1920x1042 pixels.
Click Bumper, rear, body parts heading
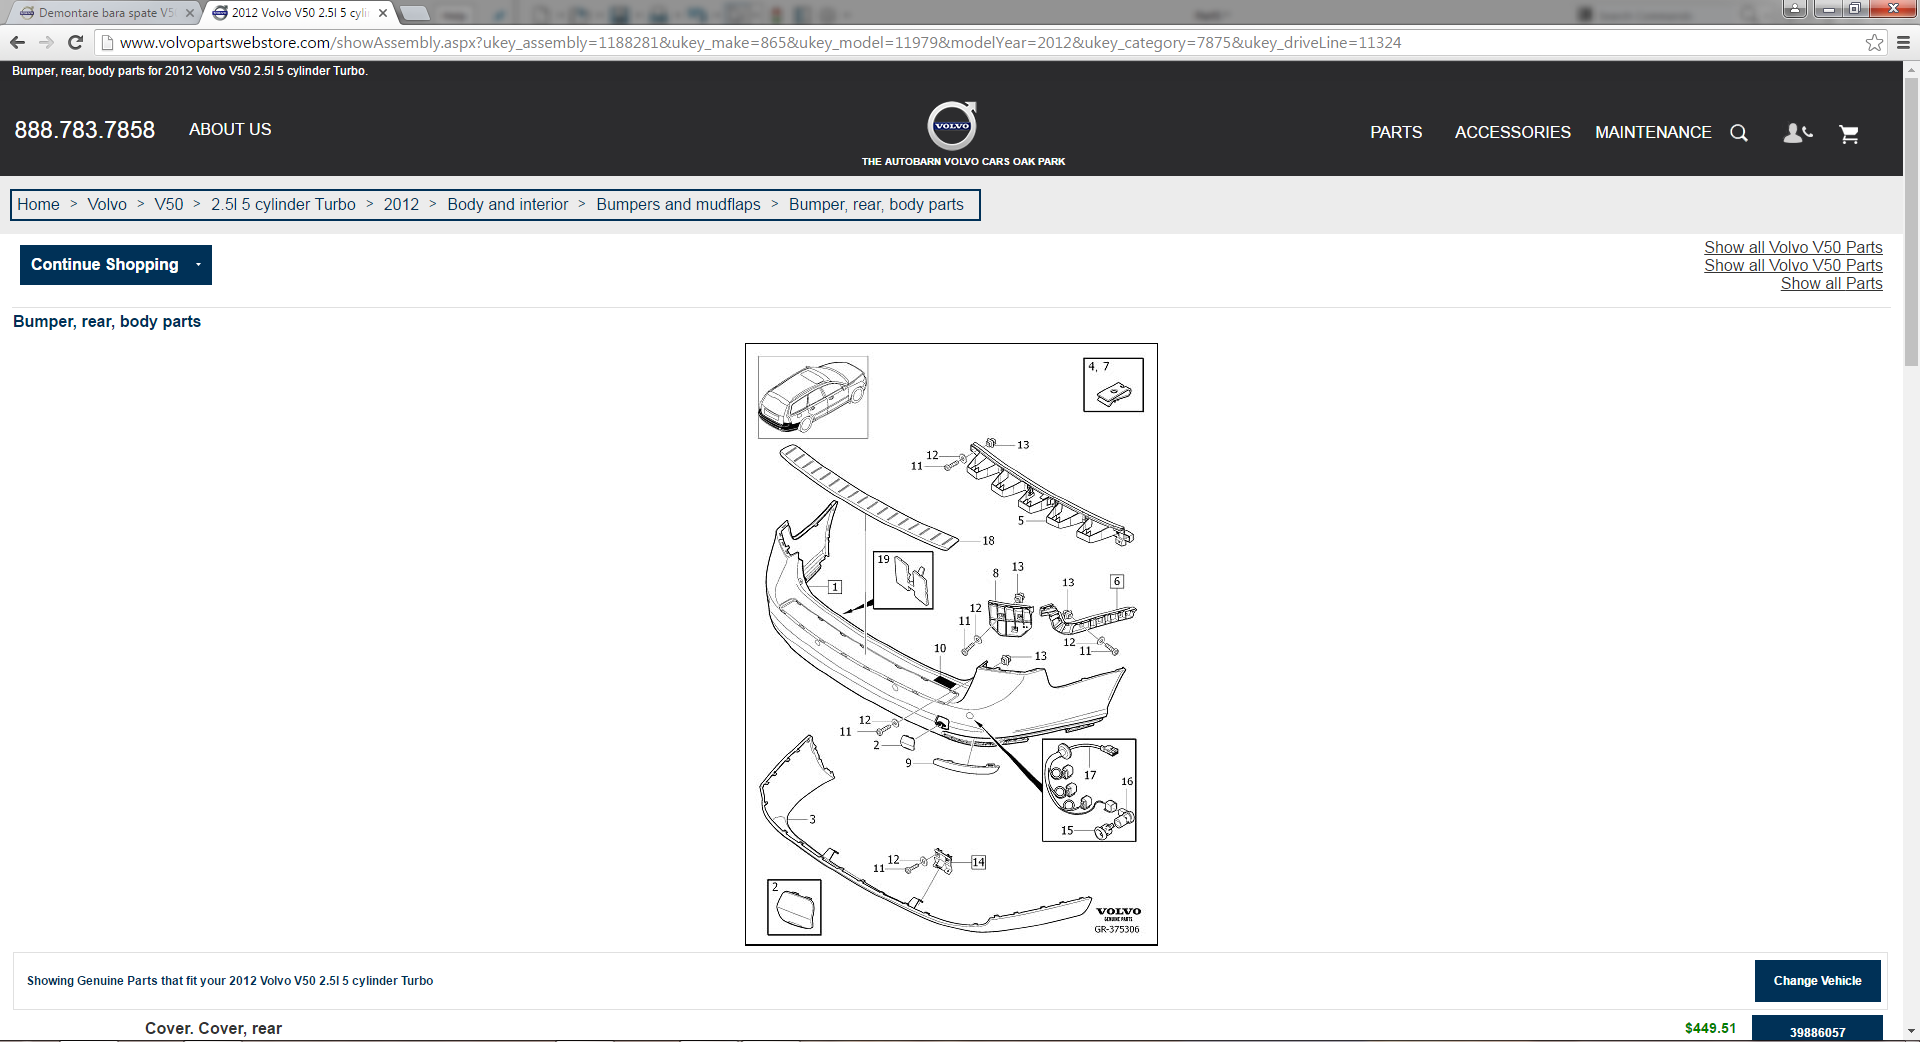(x=107, y=321)
